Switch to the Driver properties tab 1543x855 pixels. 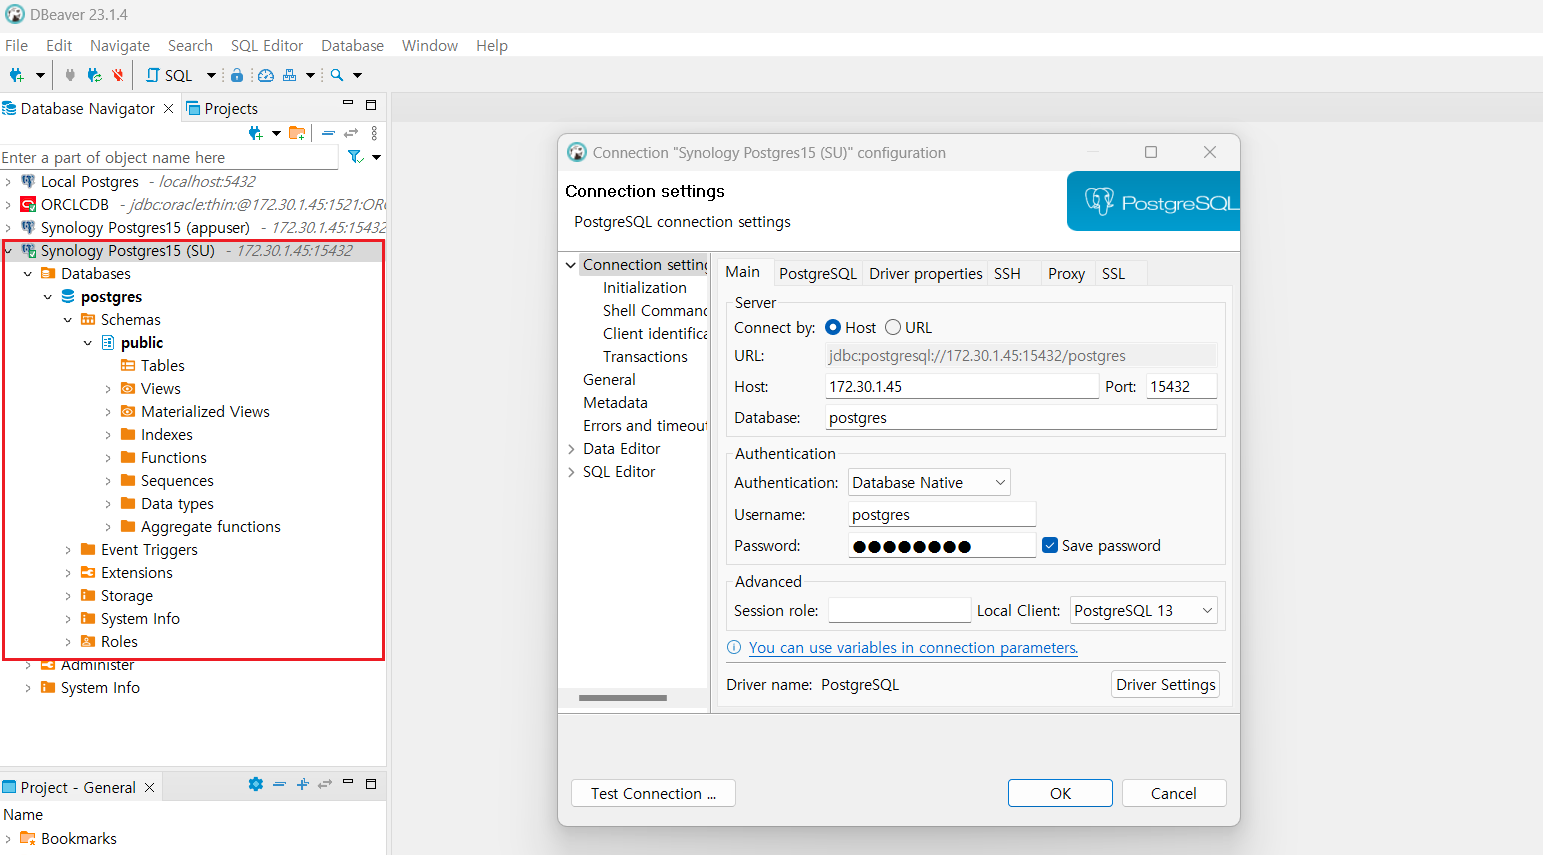point(925,274)
